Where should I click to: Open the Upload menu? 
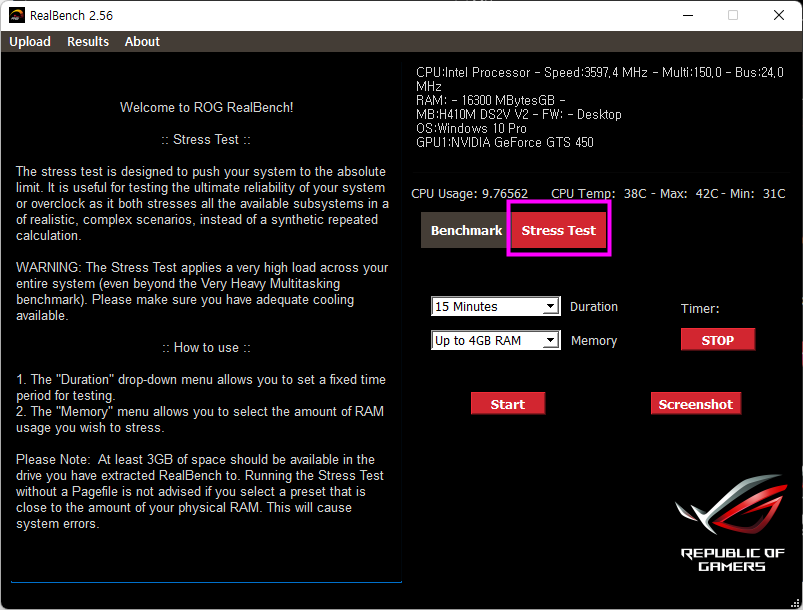(30, 41)
